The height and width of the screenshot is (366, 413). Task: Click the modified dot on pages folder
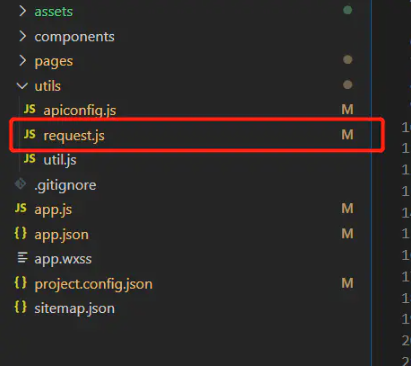348,60
